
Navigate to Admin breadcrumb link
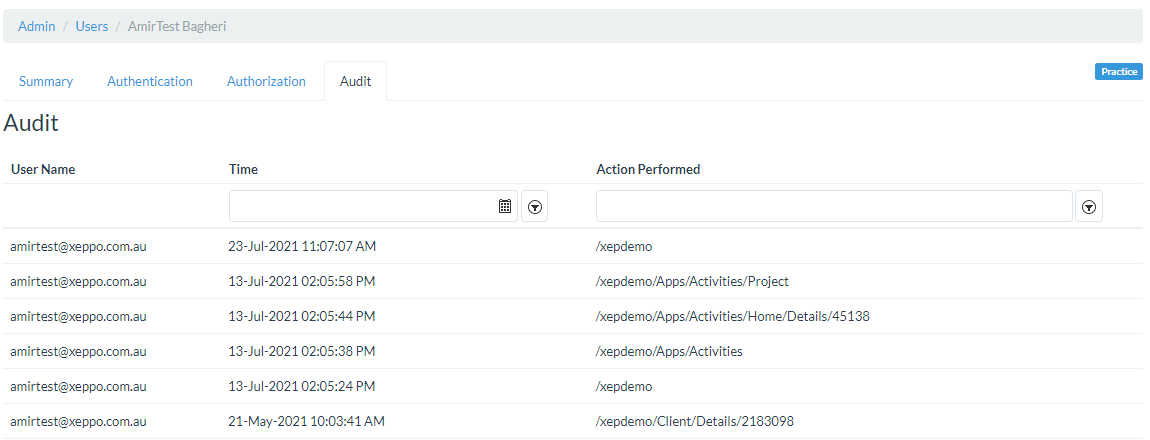click(x=37, y=26)
